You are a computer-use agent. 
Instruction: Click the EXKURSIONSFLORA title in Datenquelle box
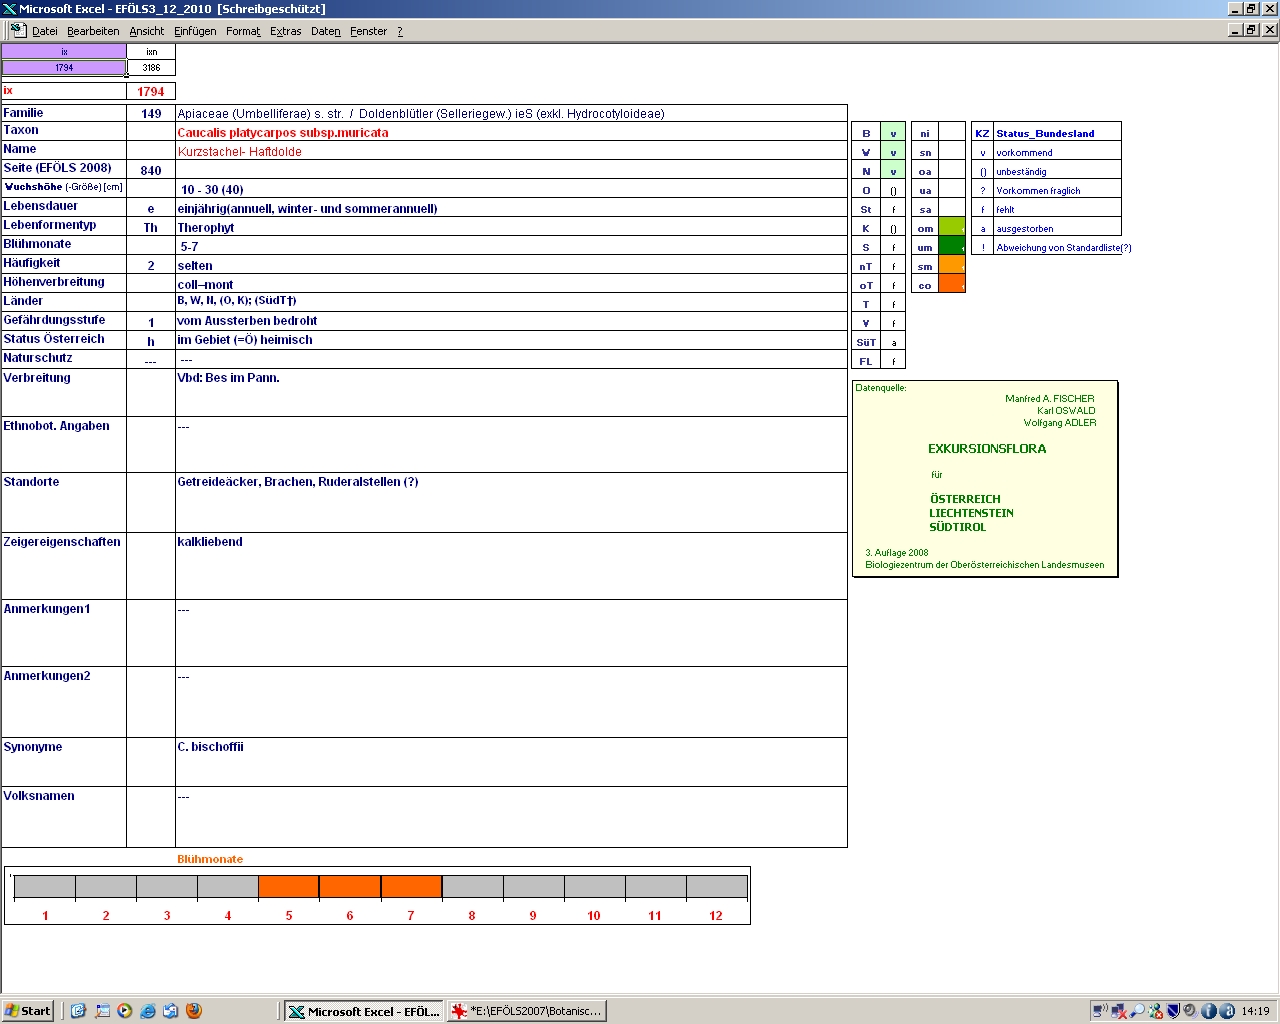click(987, 449)
